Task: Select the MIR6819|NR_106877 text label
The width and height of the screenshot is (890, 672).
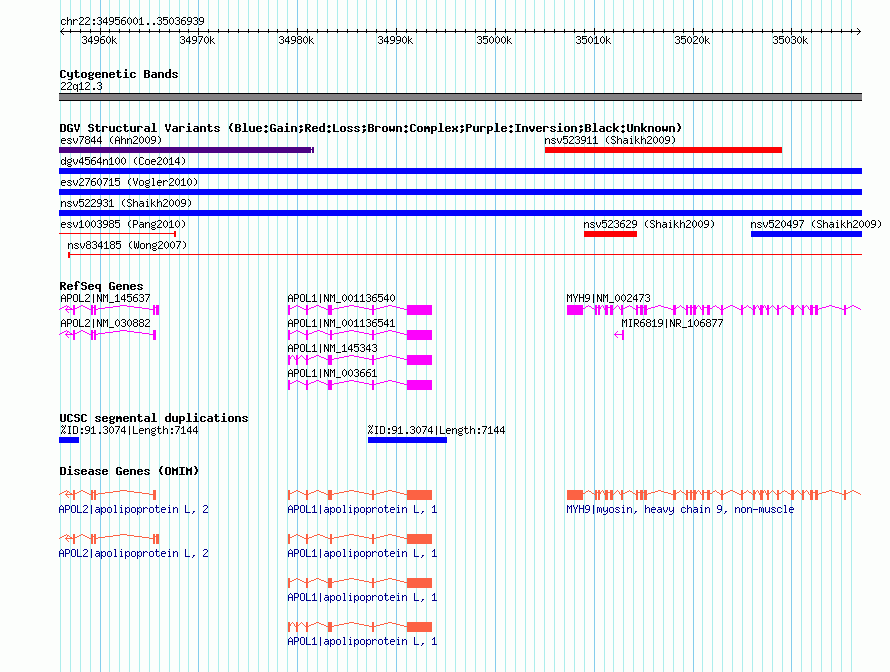Action: coord(672,323)
